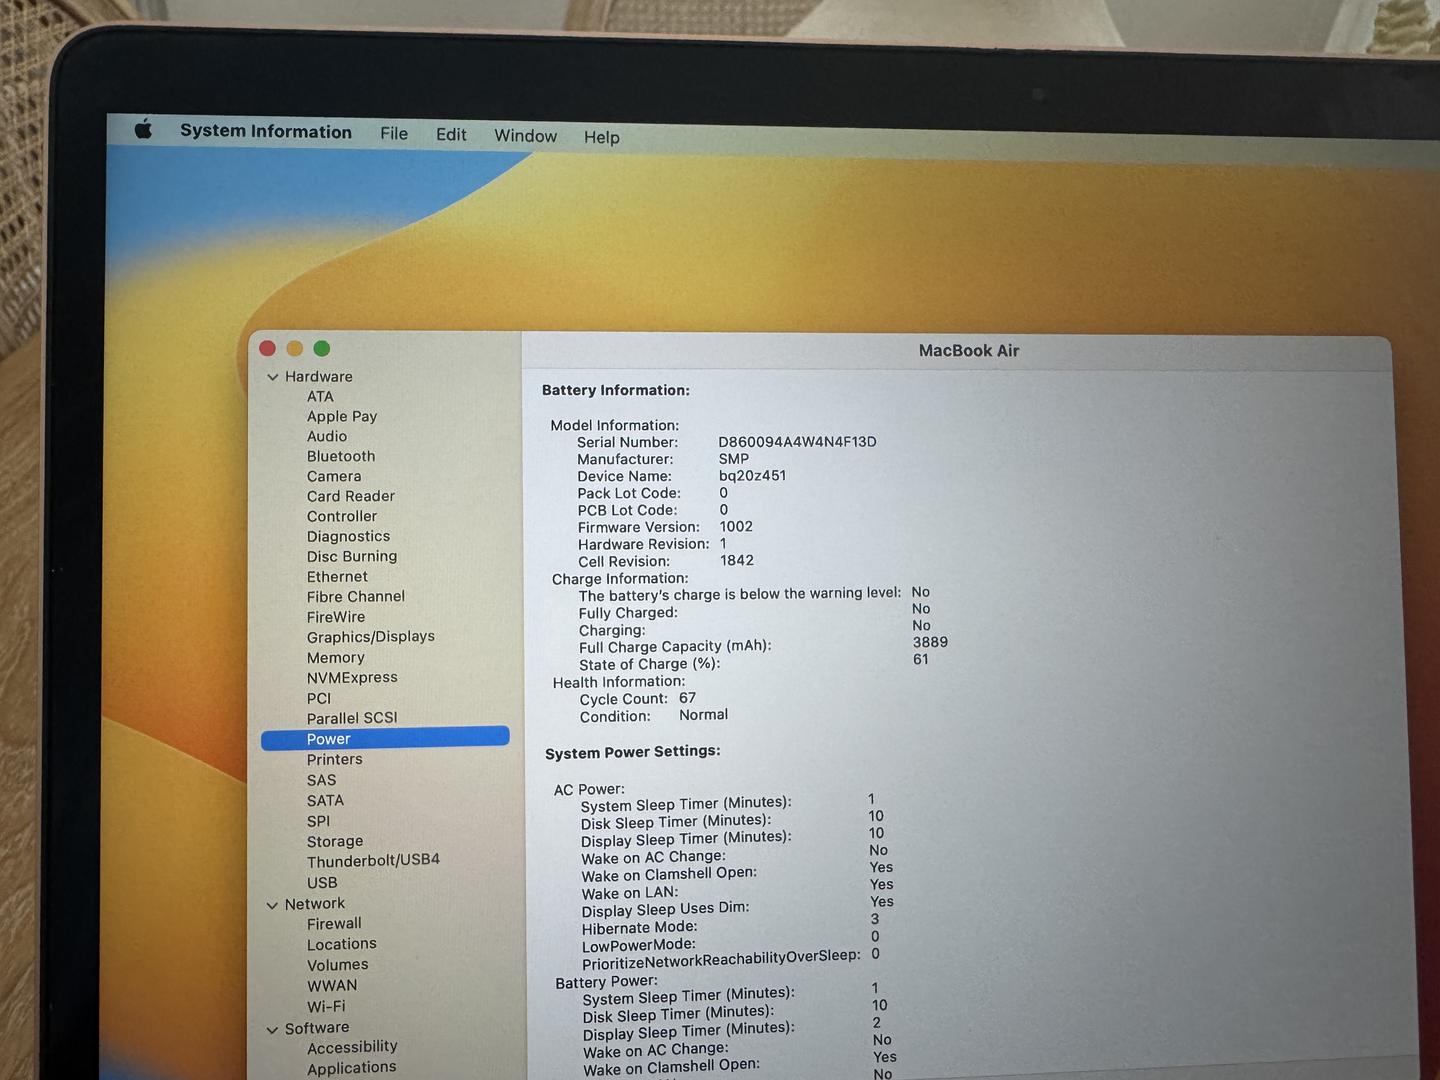Screen dimensions: 1440x1080
Task: Select Card Reader in the sidebar
Action: tap(351, 496)
